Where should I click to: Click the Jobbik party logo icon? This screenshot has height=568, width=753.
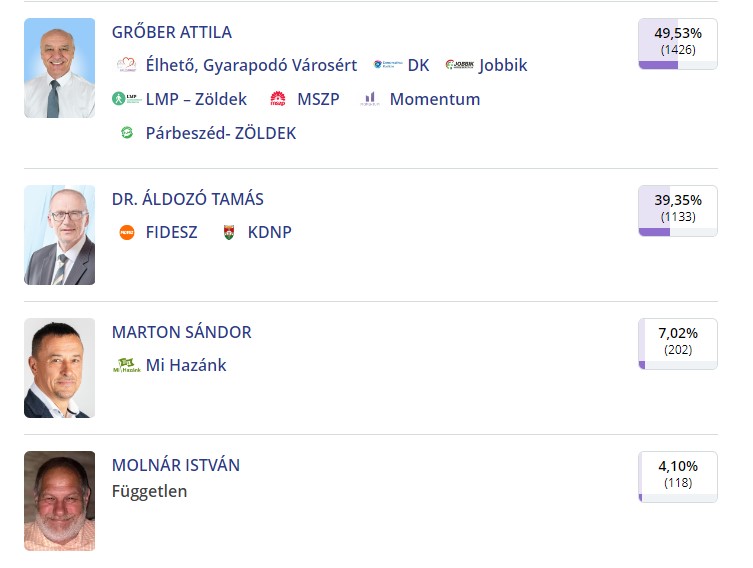pyautogui.click(x=460, y=65)
